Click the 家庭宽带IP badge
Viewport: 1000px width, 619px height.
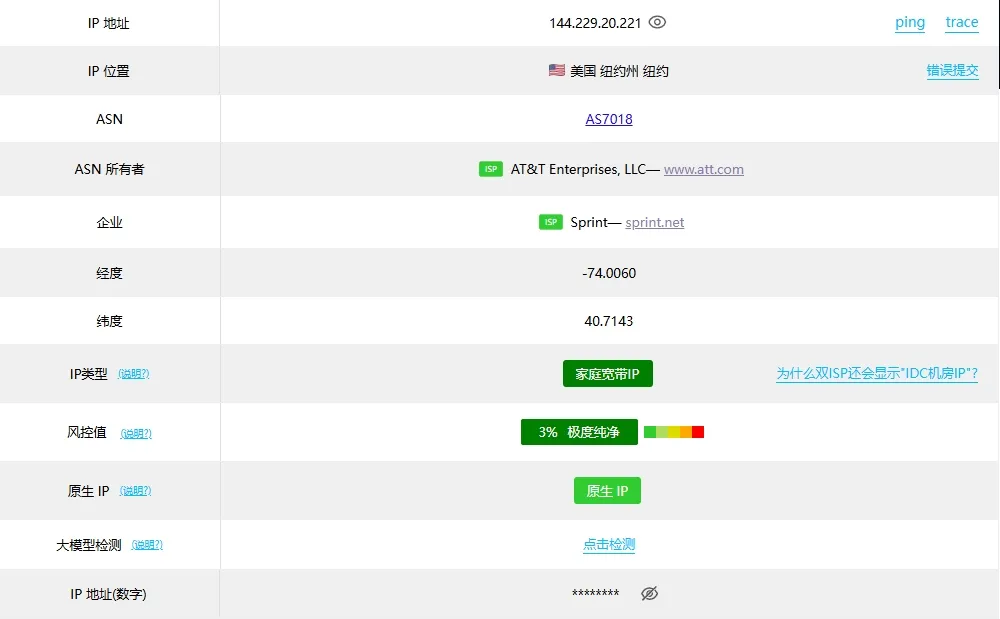tap(608, 374)
